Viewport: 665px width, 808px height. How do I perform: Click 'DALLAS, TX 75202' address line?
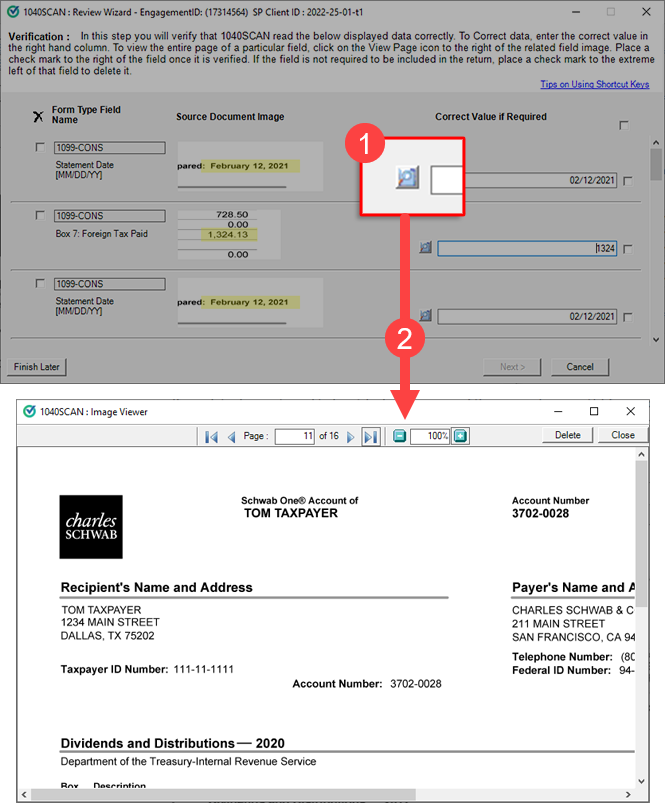(x=107, y=636)
